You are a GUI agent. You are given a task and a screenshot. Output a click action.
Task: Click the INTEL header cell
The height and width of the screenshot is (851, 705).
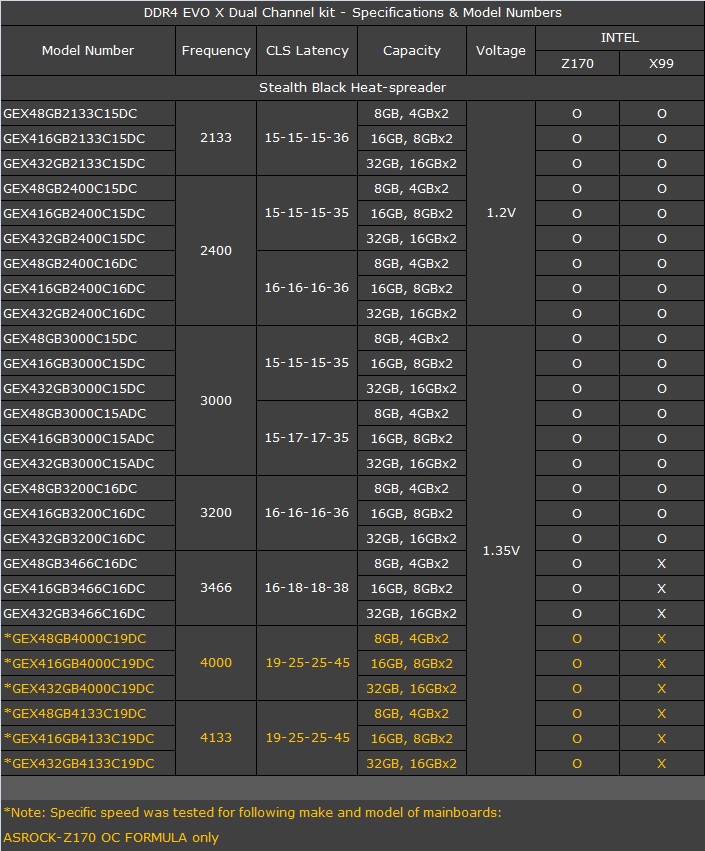point(619,38)
